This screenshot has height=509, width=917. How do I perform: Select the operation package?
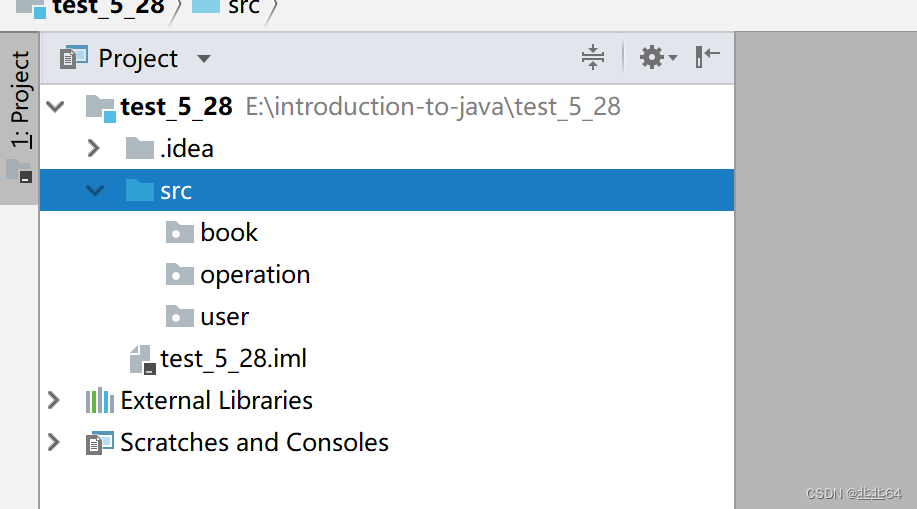255,275
